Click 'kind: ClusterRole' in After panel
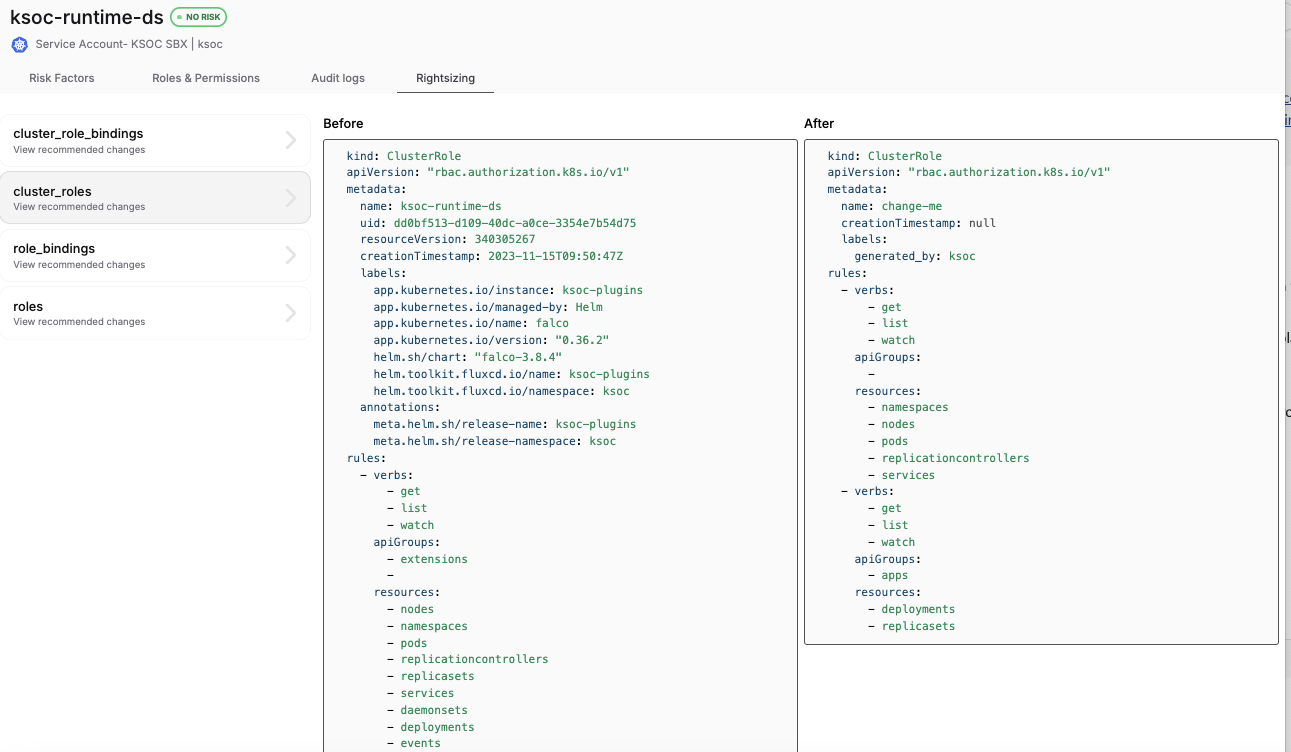Screen dimensions: 1291x752 (x=885, y=156)
